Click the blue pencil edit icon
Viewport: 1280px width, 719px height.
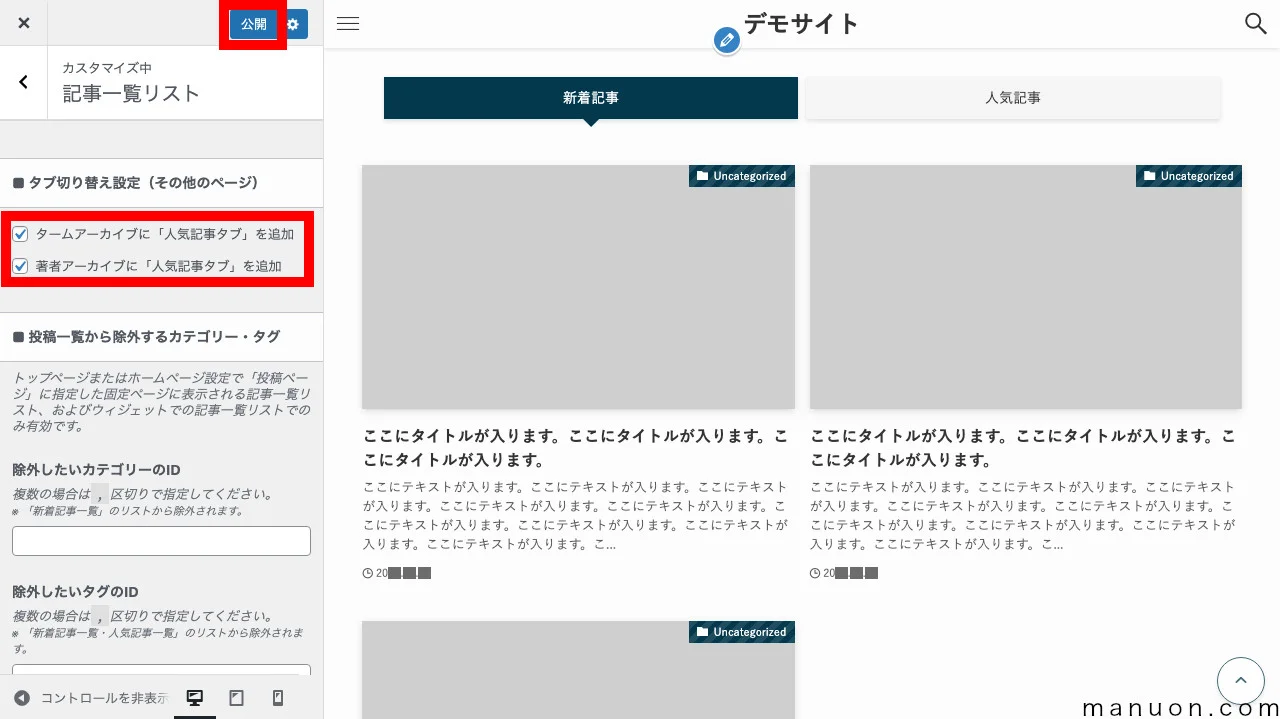(727, 40)
